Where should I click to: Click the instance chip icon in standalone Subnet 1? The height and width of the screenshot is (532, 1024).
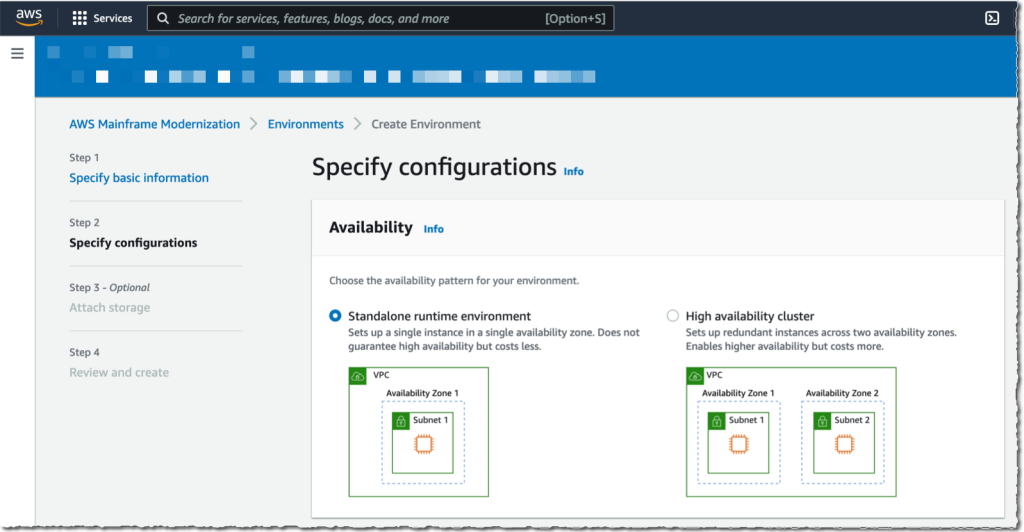(423, 445)
